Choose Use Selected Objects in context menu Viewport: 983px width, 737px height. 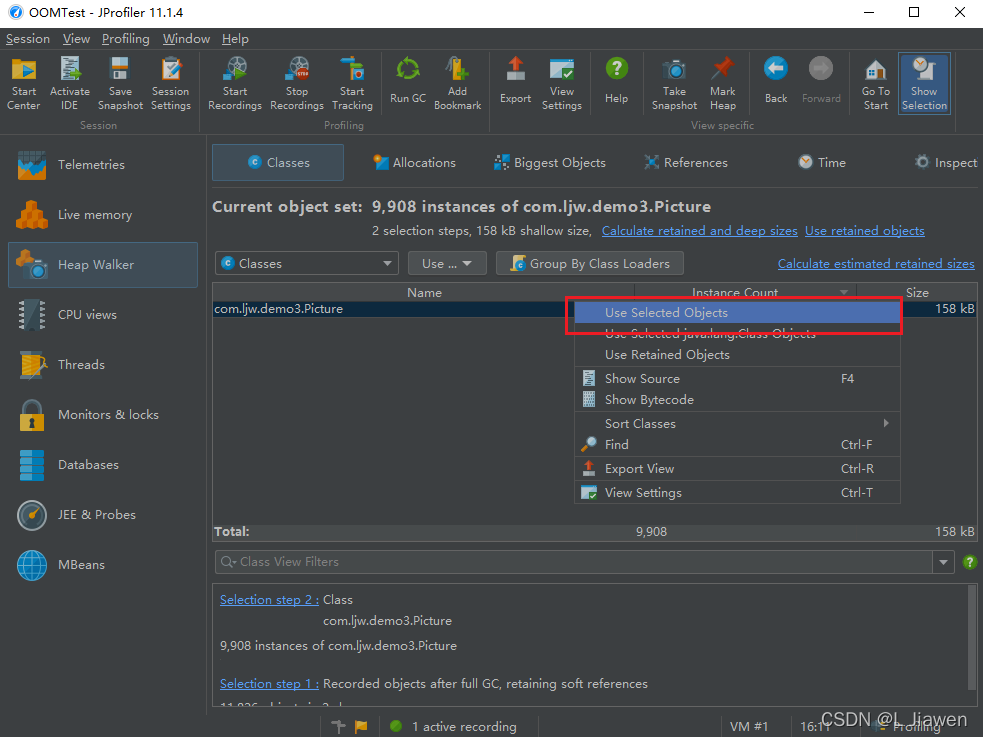click(737, 313)
